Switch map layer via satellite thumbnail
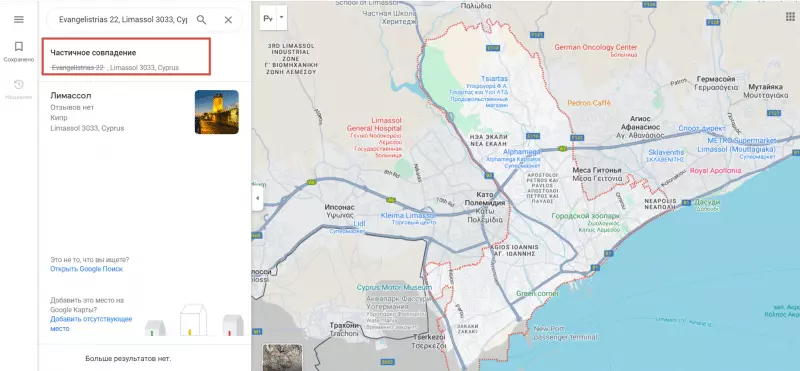The width and height of the screenshot is (800, 371). coord(282,357)
